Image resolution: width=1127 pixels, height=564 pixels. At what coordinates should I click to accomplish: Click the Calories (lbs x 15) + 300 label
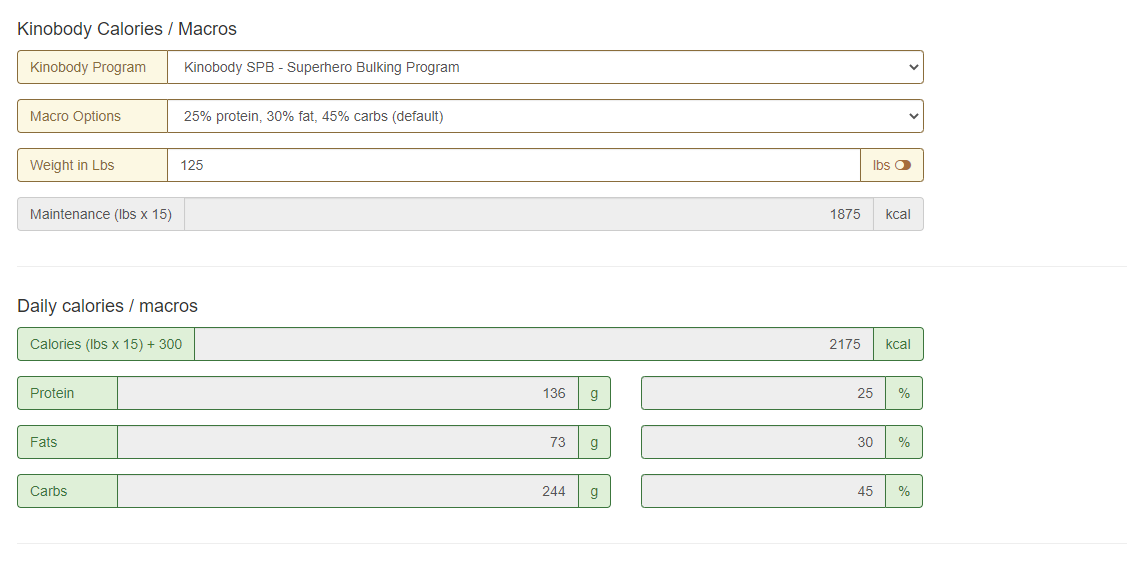(x=106, y=344)
